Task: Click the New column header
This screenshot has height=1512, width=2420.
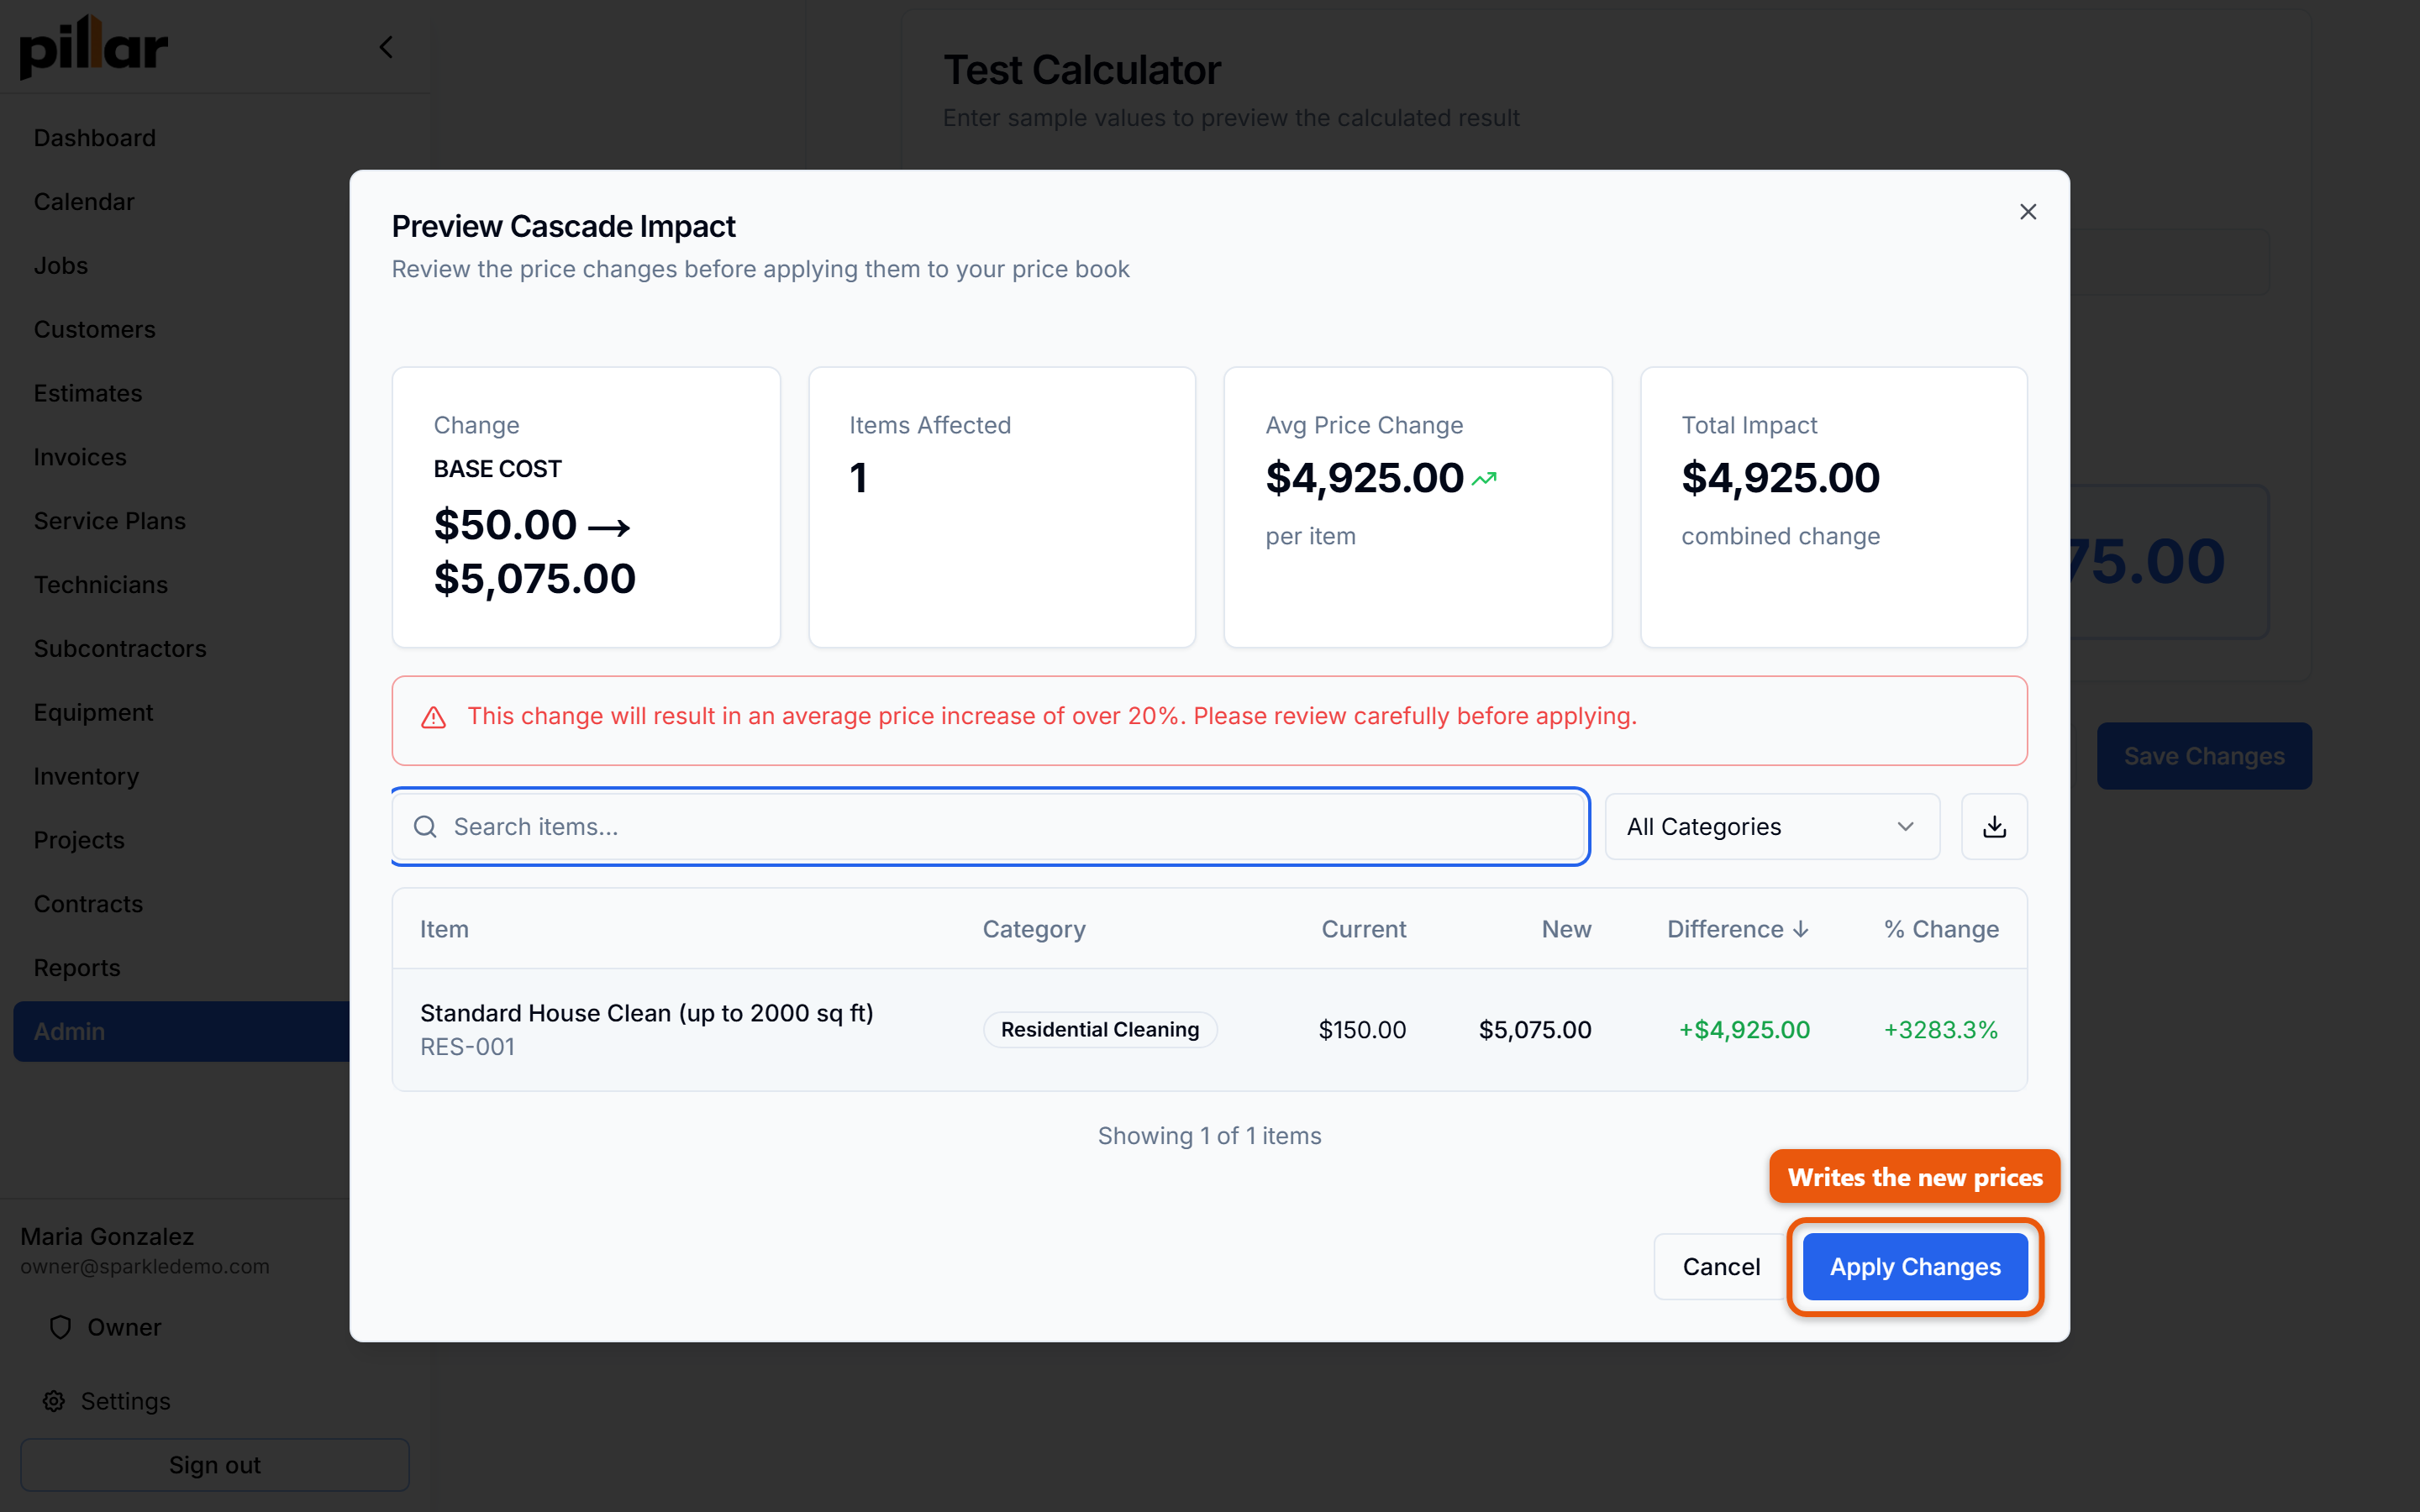Action: point(1566,929)
